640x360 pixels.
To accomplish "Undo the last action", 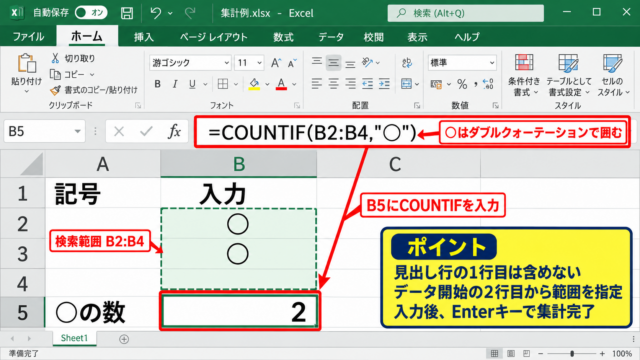I will (x=155, y=13).
